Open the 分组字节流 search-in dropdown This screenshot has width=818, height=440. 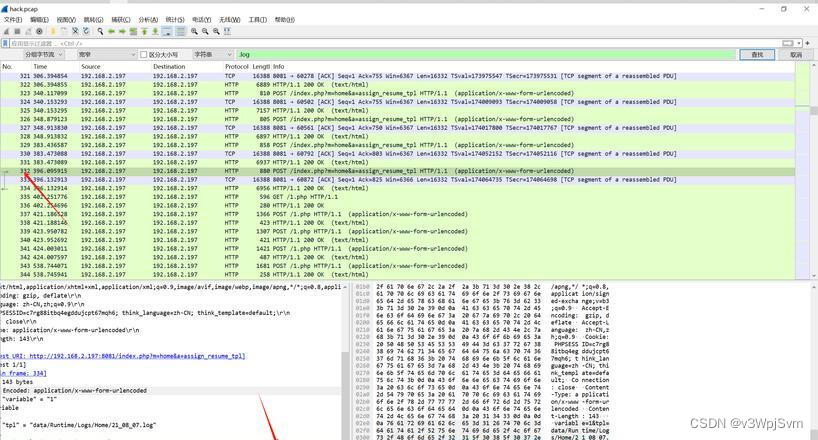[x=44, y=54]
